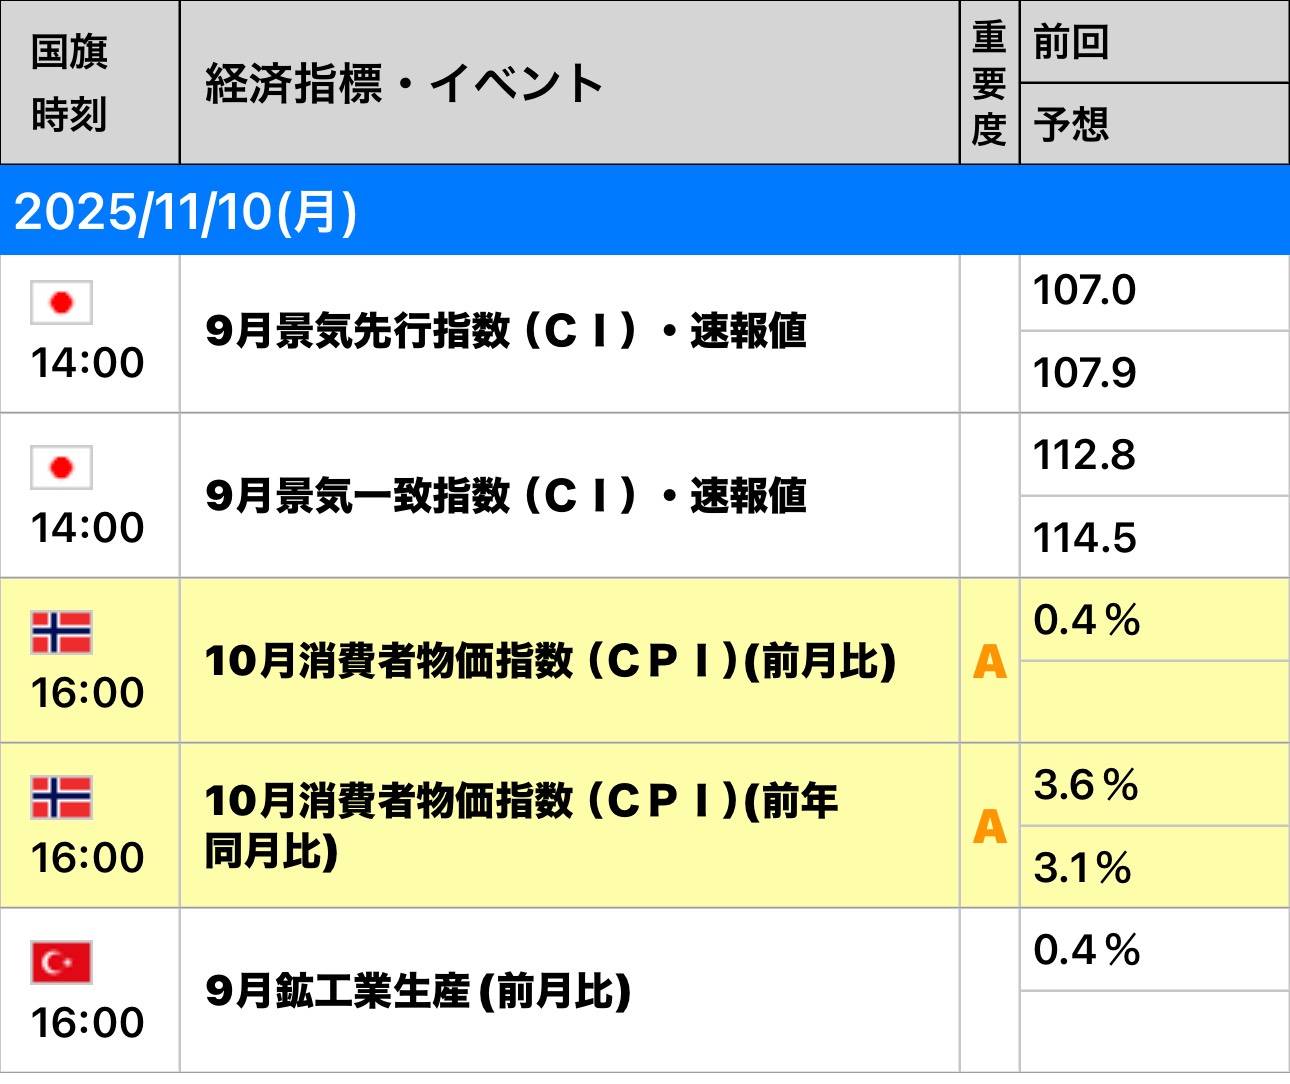
Task: Click the Japan flag beside the leading index (先行指数) row
Action: [61, 302]
